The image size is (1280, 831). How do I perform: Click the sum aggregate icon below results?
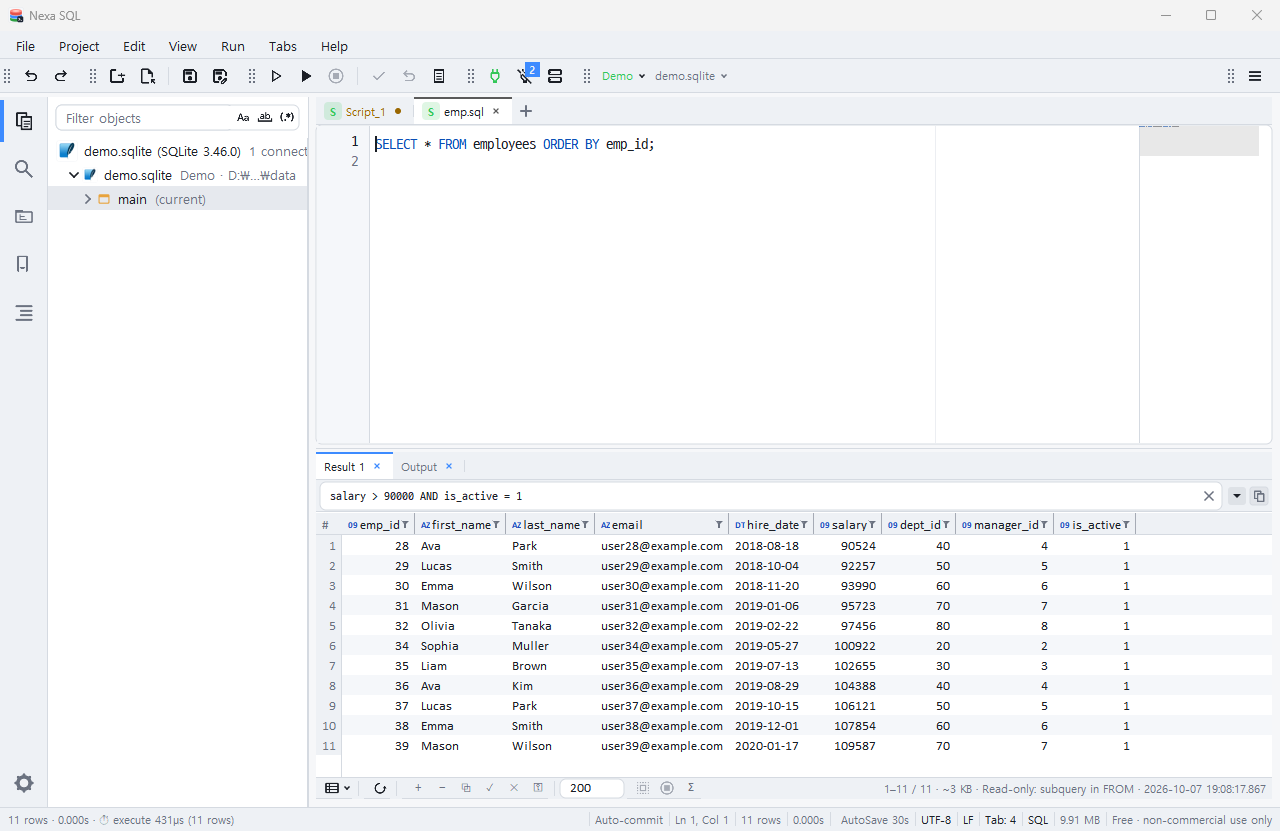click(691, 788)
